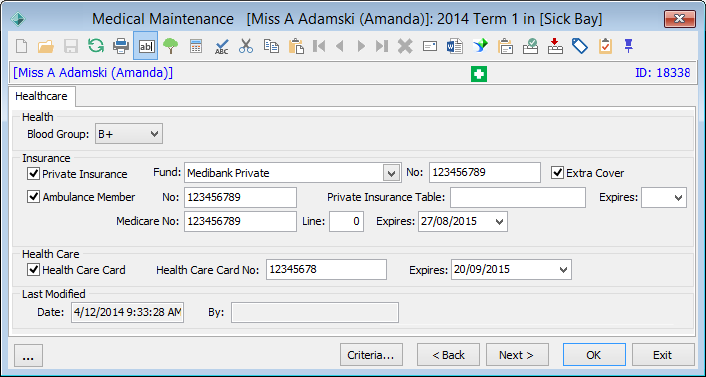The width and height of the screenshot is (706, 377).
Task: Click the blue pushpin toolbar icon
Action: pos(629,45)
